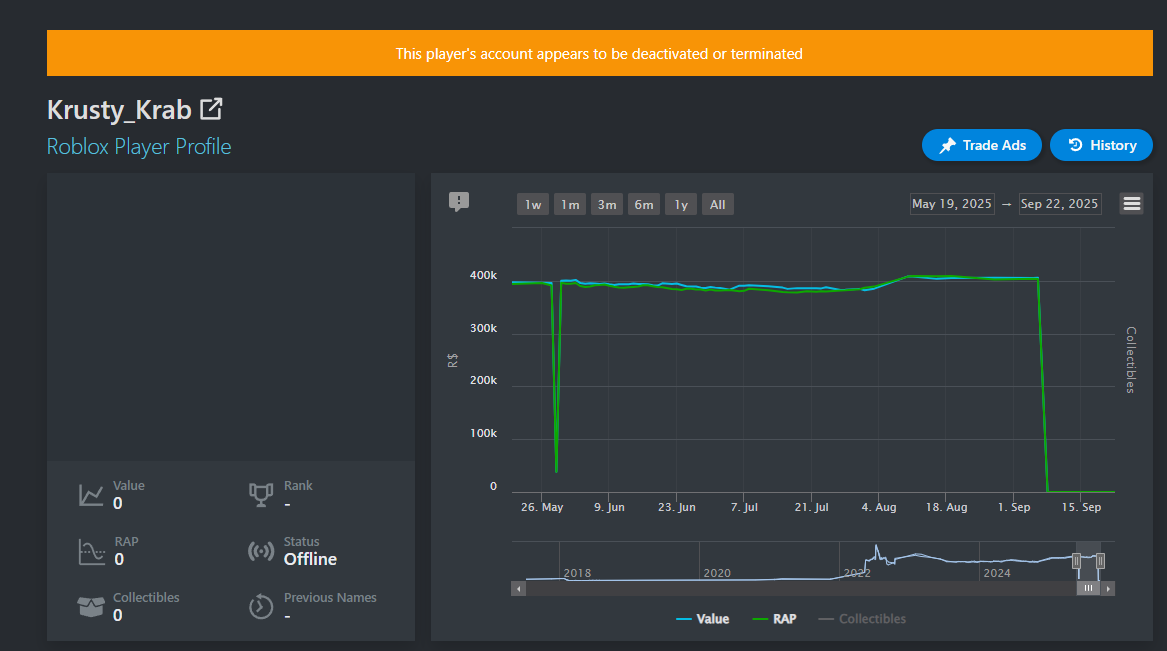Click the Rank trophy icon
The width and height of the screenshot is (1167, 651).
pyautogui.click(x=260, y=495)
